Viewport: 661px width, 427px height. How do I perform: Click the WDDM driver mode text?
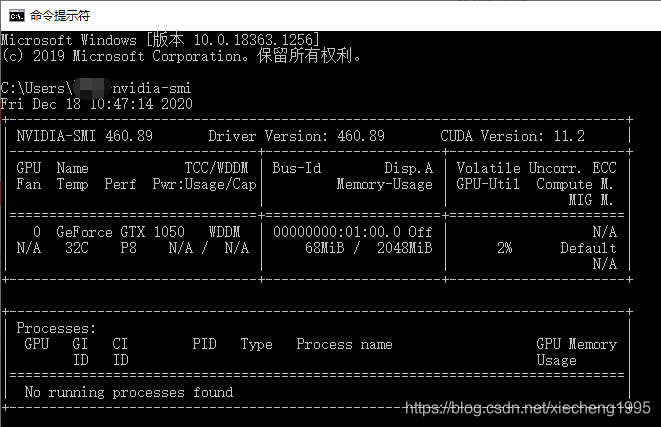click(x=224, y=232)
